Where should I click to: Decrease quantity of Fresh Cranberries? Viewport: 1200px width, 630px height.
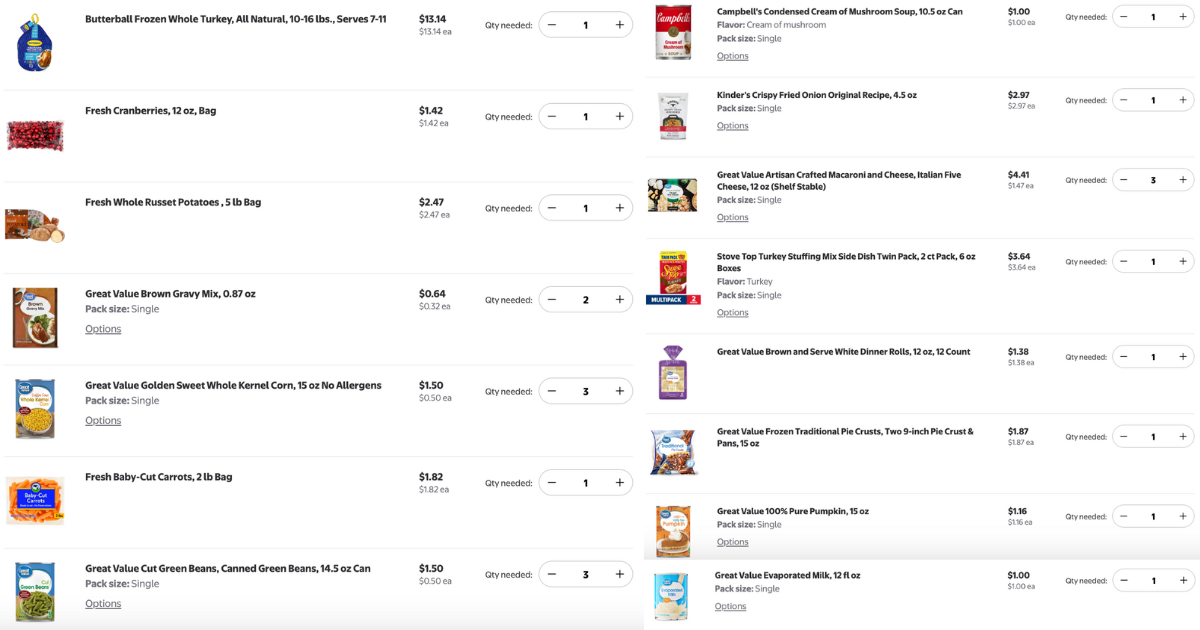(x=552, y=117)
